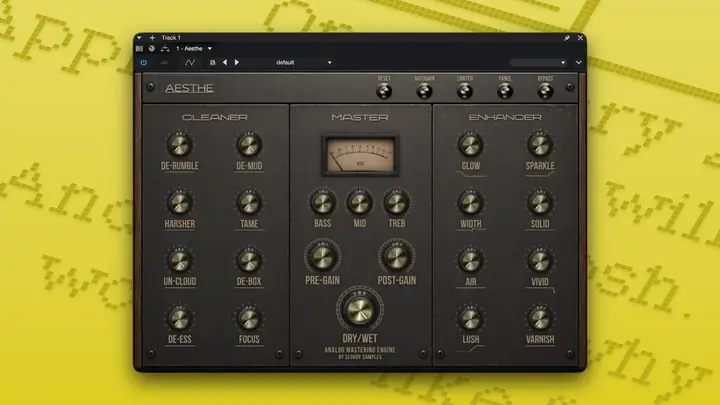Toggle the LIMITER switch
720x405 pixels.
(x=465, y=91)
